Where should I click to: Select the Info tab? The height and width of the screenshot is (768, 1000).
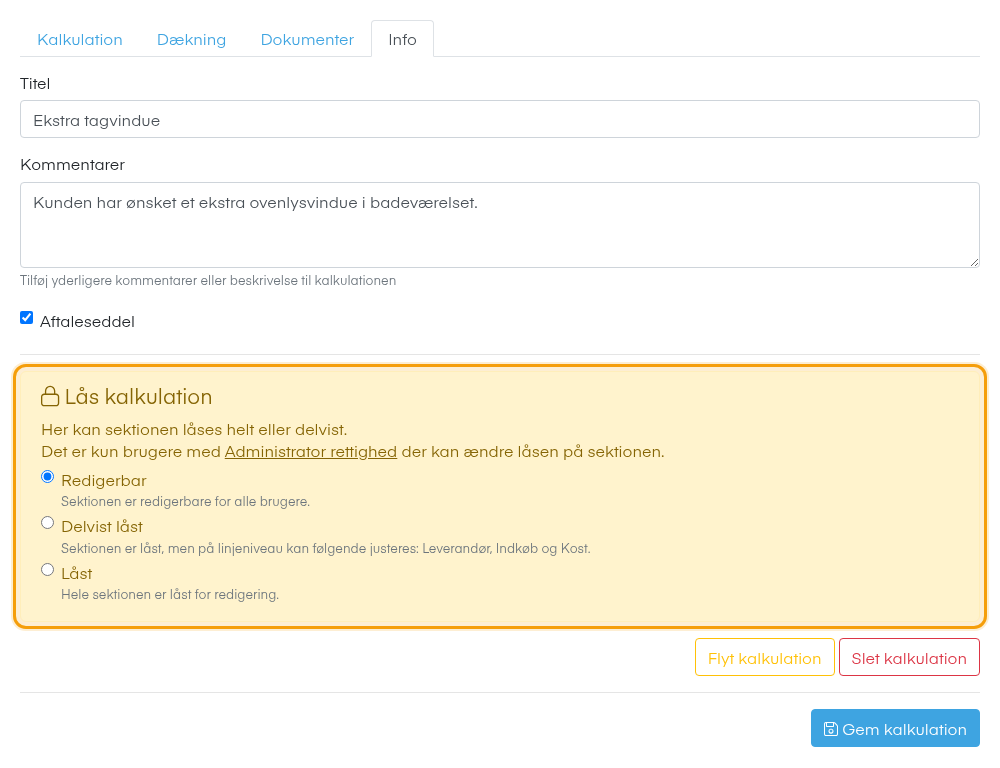click(x=402, y=40)
